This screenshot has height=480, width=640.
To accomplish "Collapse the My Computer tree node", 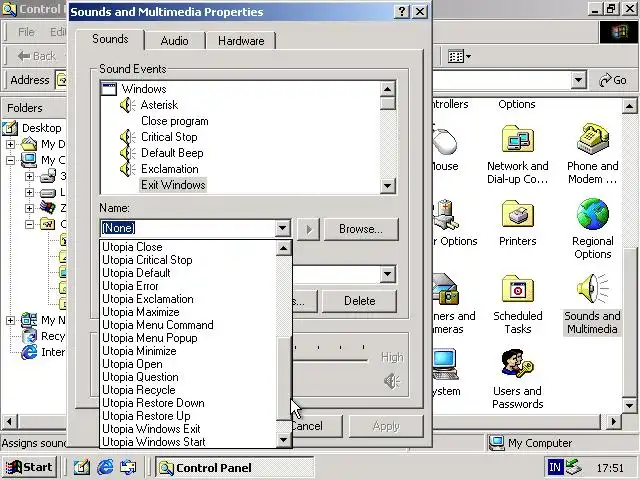I will click(x=11, y=160).
